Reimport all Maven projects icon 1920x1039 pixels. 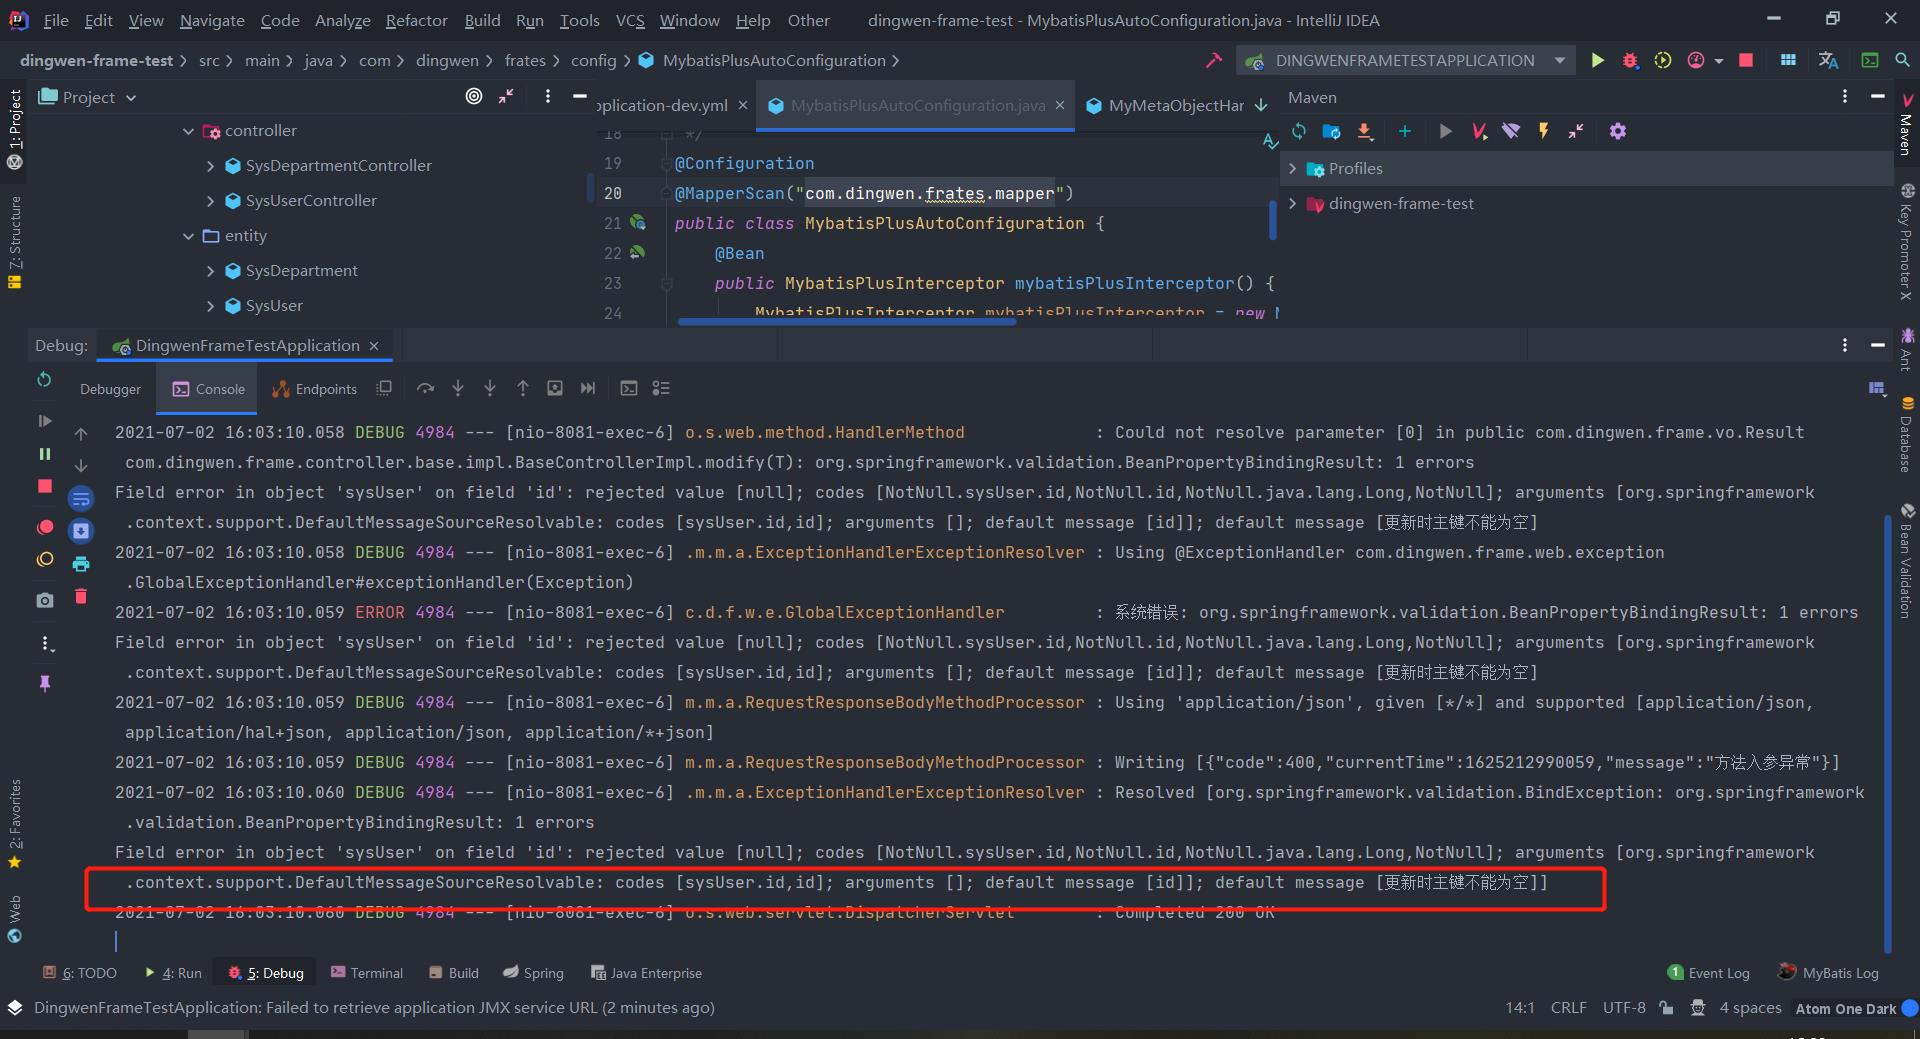tap(1298, 131)
